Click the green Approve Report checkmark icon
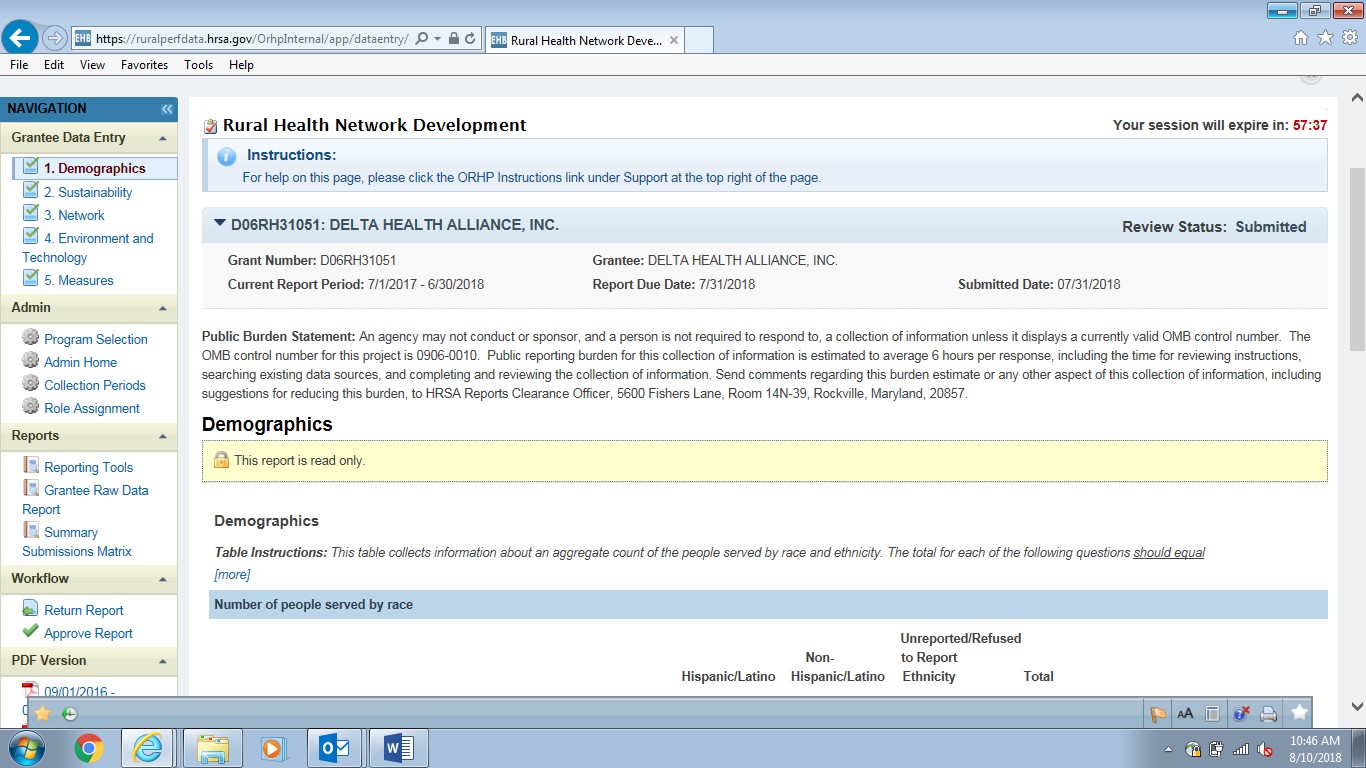Screen dimensions: 1366x768 pyautogui.click(x=31, y=632)
